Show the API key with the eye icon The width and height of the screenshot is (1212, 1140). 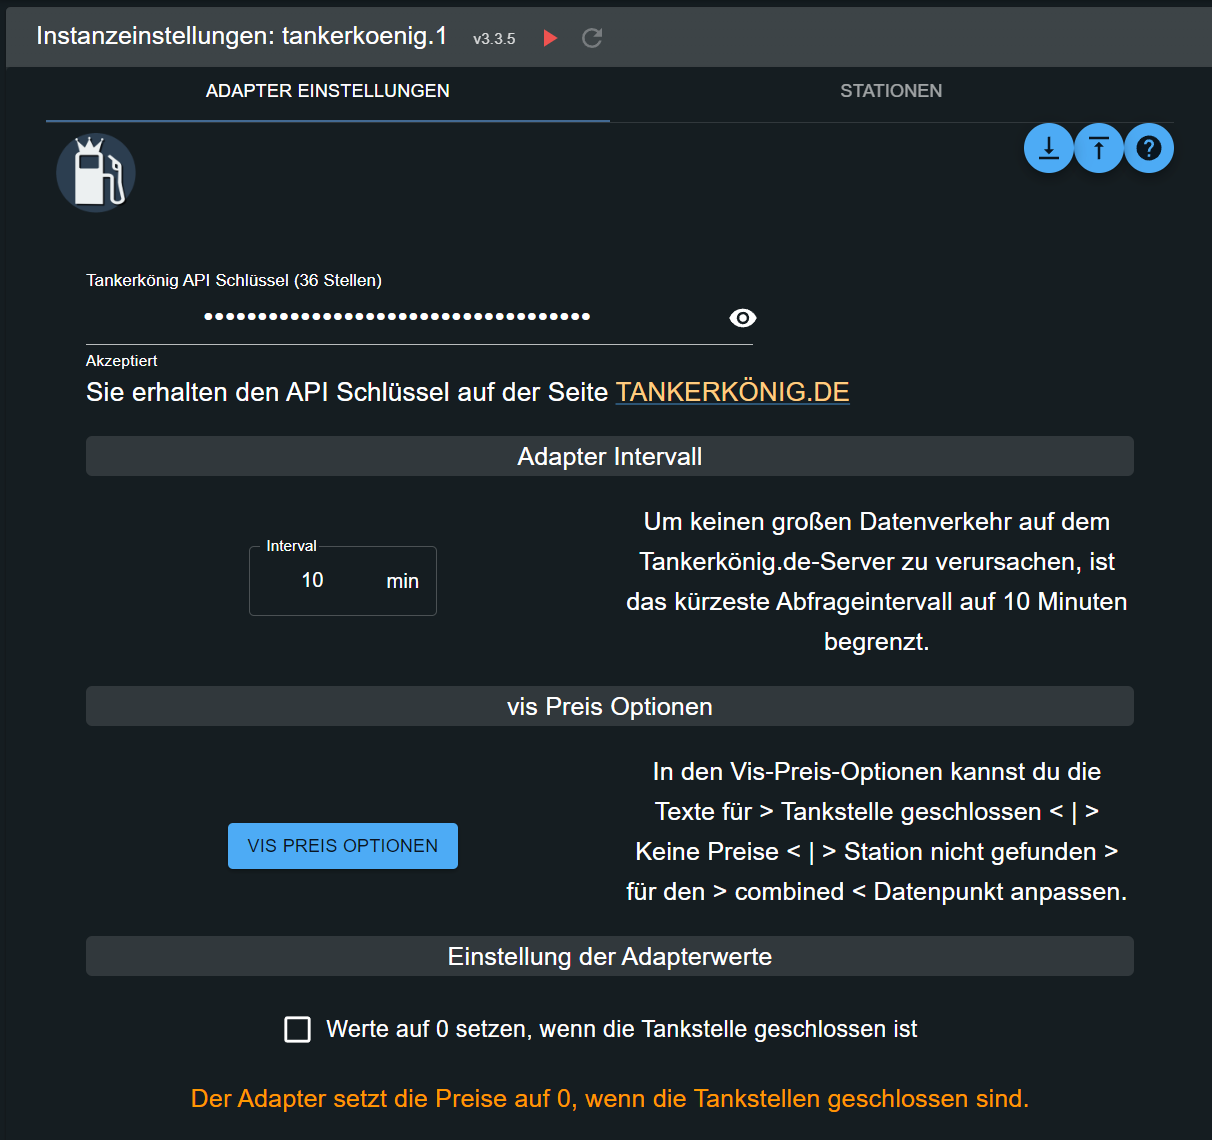tap(743, 318)
